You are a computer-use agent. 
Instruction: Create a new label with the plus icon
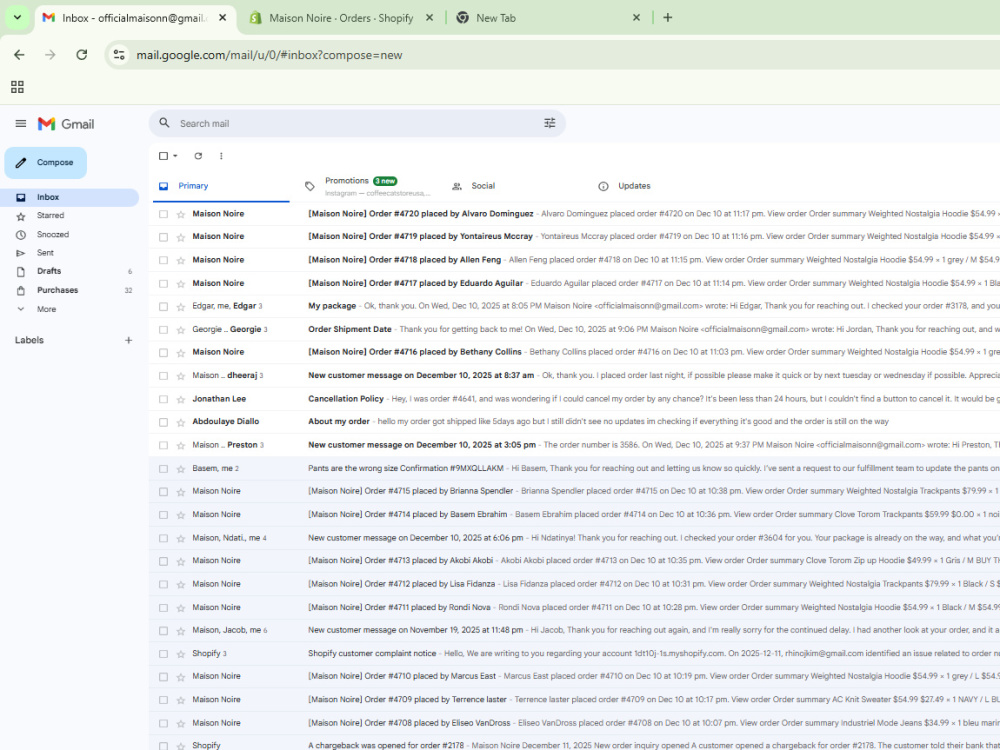click(x=128, y=341)
